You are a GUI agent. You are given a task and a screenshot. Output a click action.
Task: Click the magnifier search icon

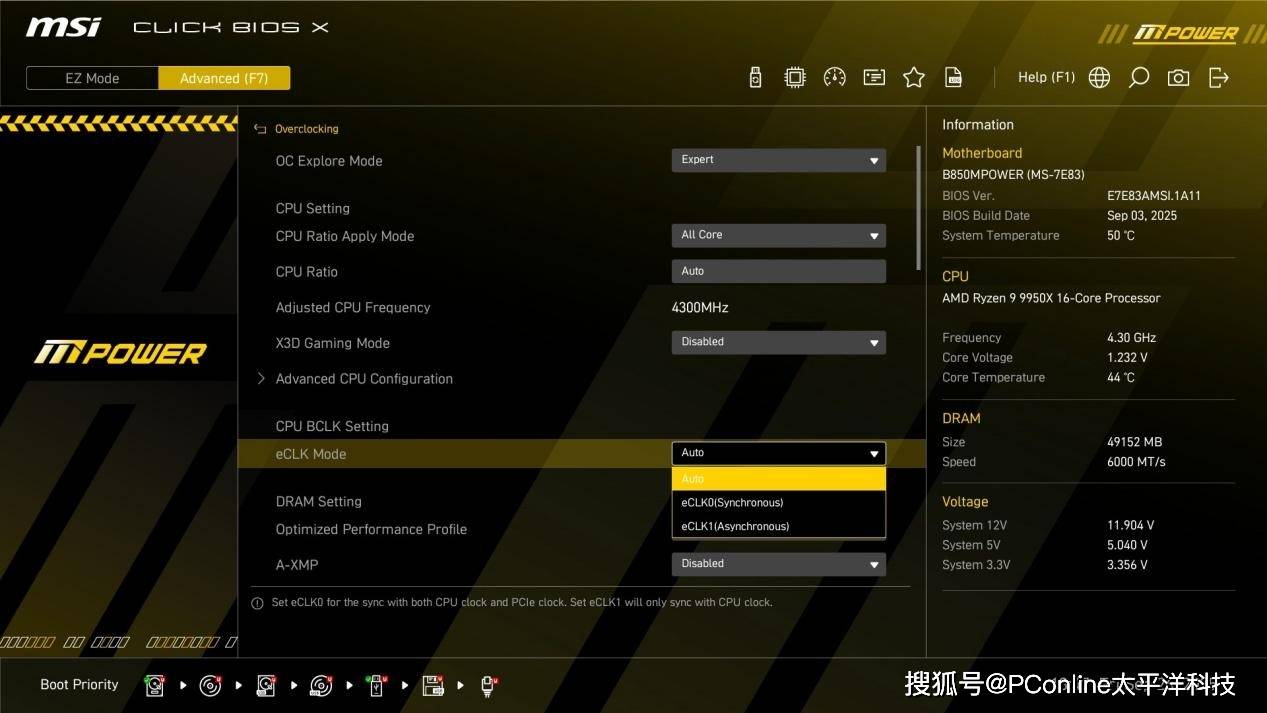[x=1138, y=78]
